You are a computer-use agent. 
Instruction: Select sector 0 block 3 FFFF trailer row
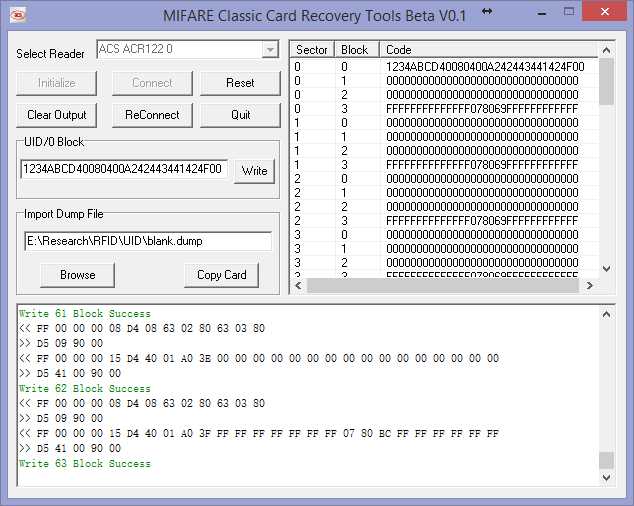(444, 109)
